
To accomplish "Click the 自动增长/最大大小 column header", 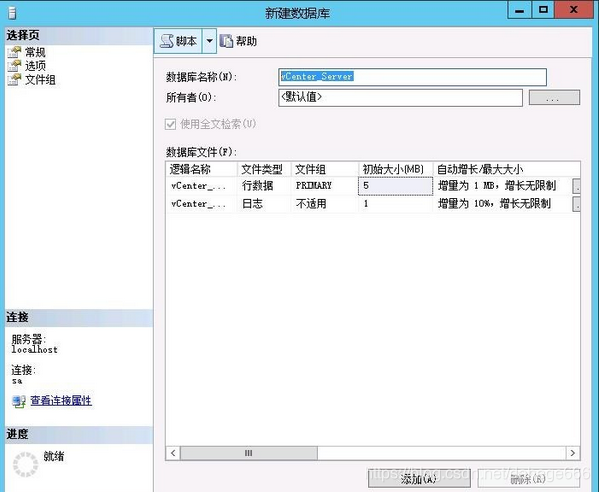I will coord(506,169).
